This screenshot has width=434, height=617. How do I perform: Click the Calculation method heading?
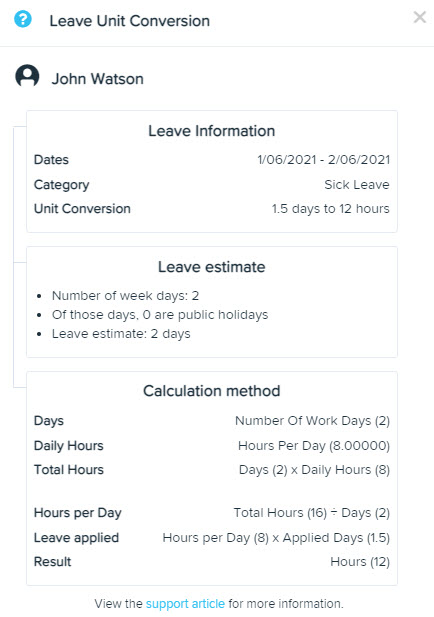[x=212, y=391]
